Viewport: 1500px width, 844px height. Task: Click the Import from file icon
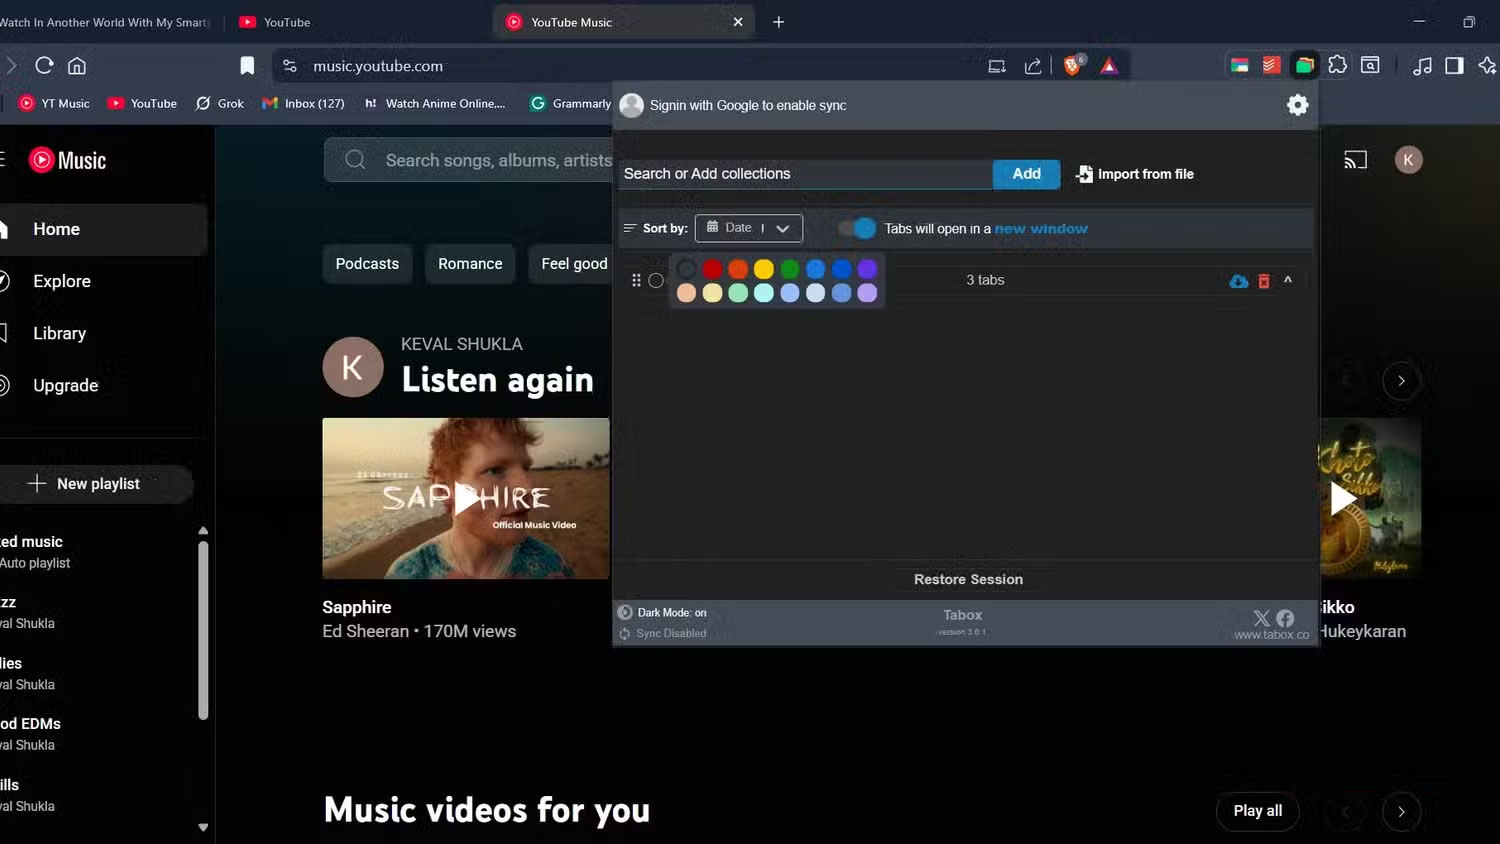pos(1084,173)
